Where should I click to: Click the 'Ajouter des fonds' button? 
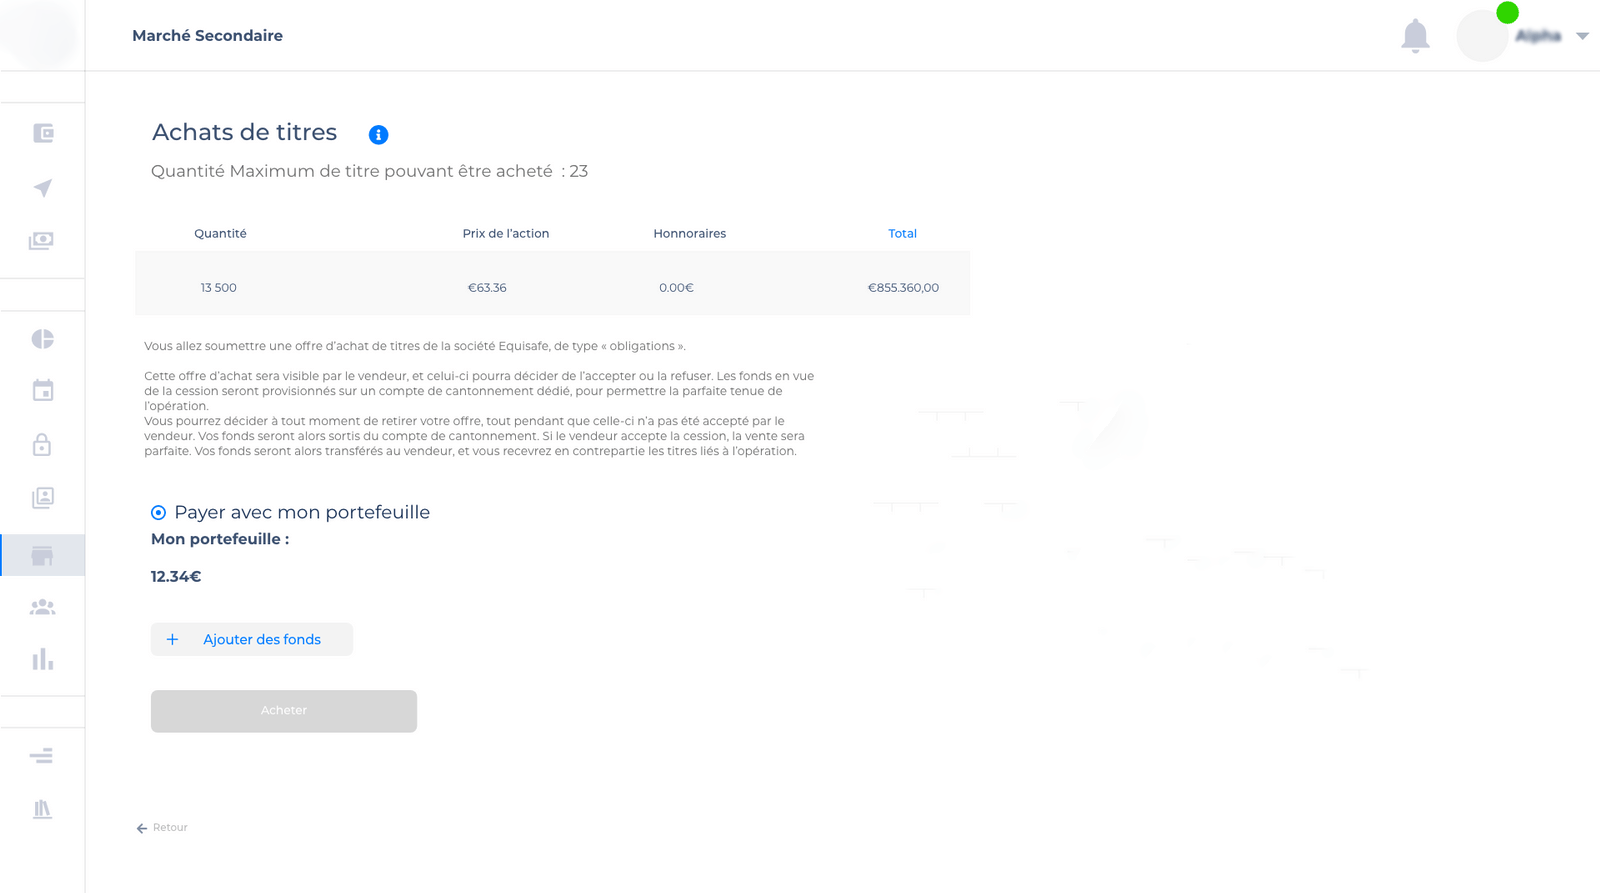pos(252,640)
